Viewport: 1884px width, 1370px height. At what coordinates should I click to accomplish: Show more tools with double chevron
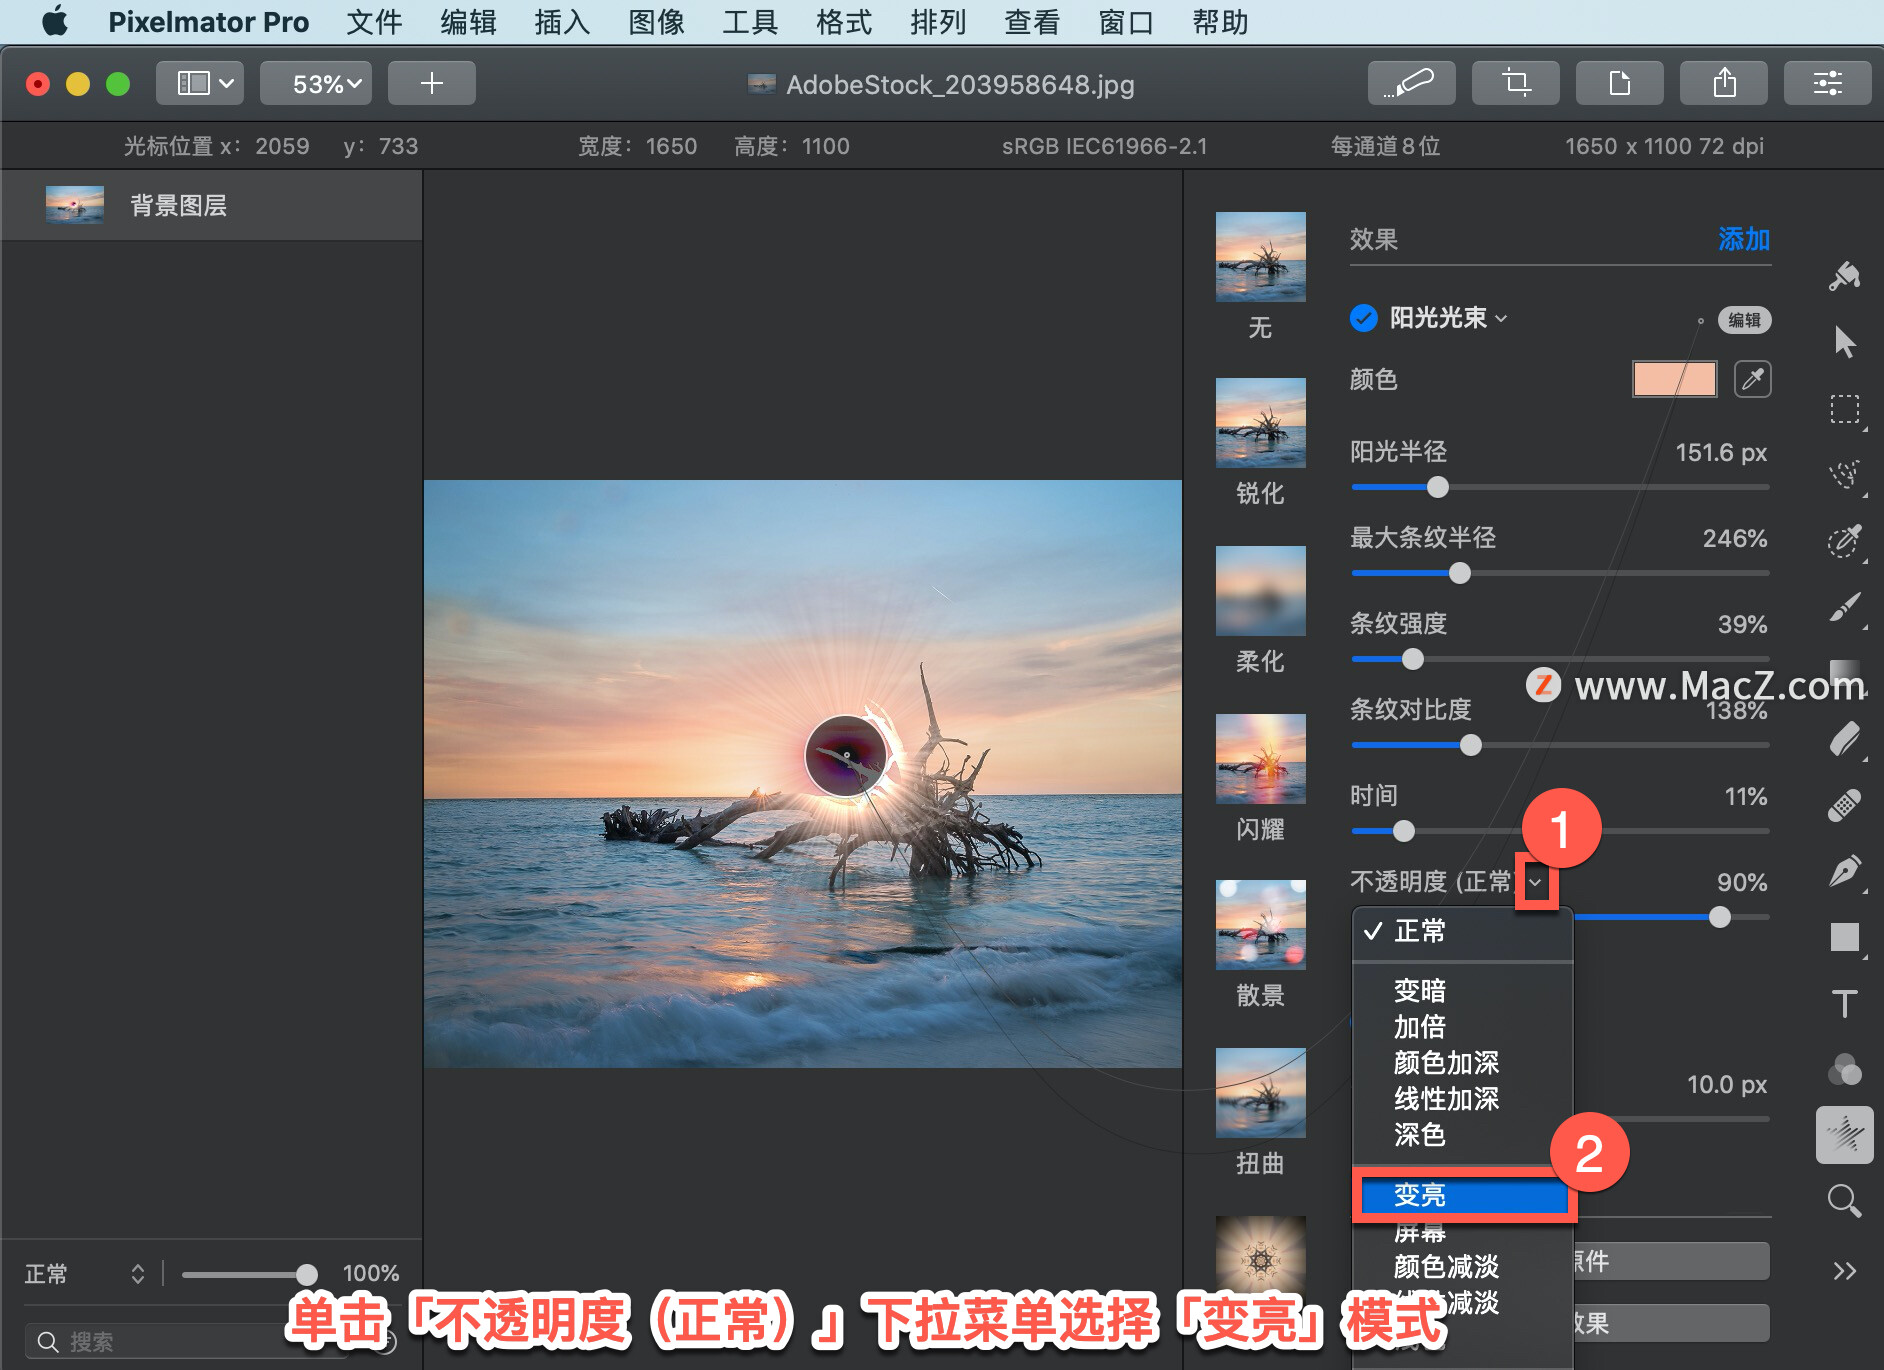coord(1845,1271)
